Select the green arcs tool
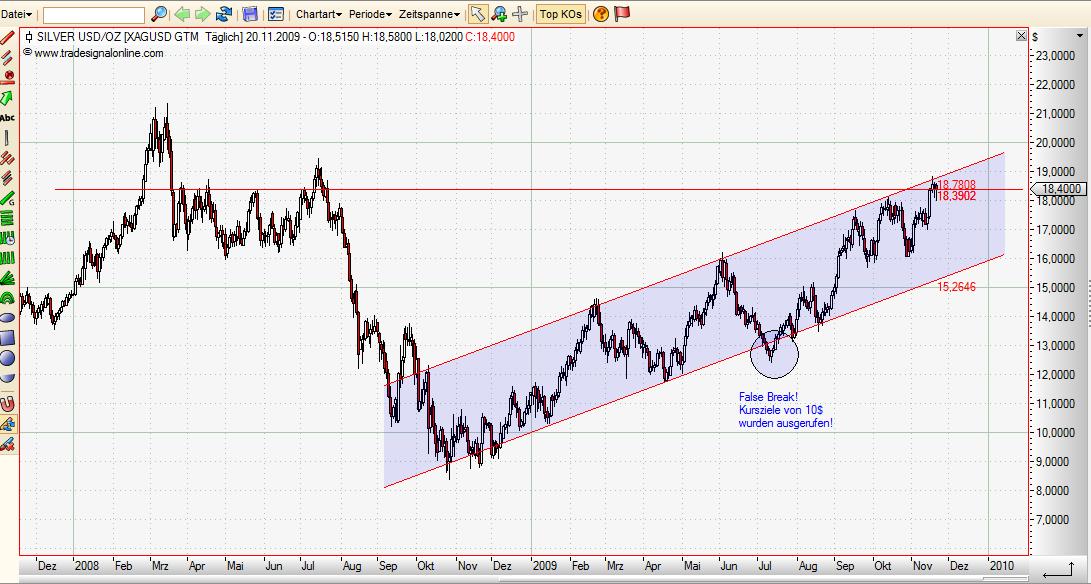 8,299
